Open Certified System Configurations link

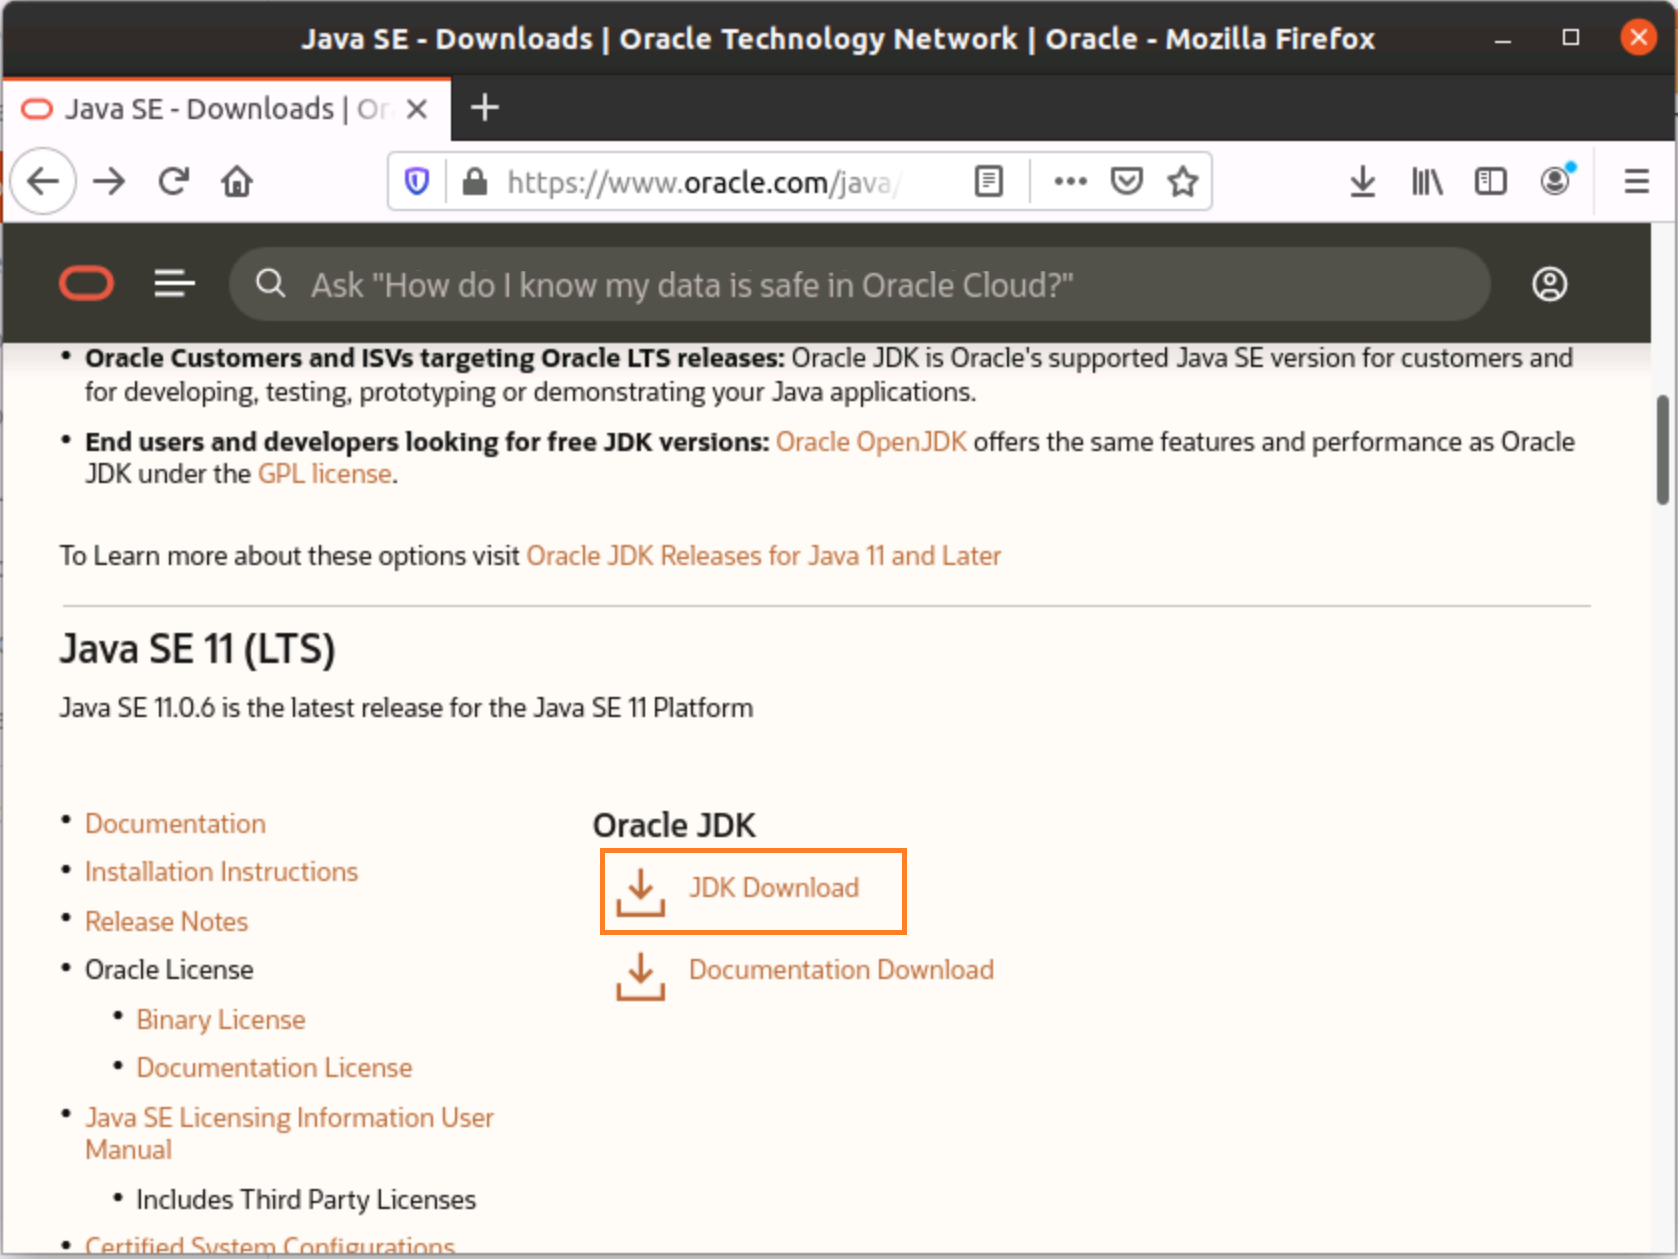[270, 1245]
